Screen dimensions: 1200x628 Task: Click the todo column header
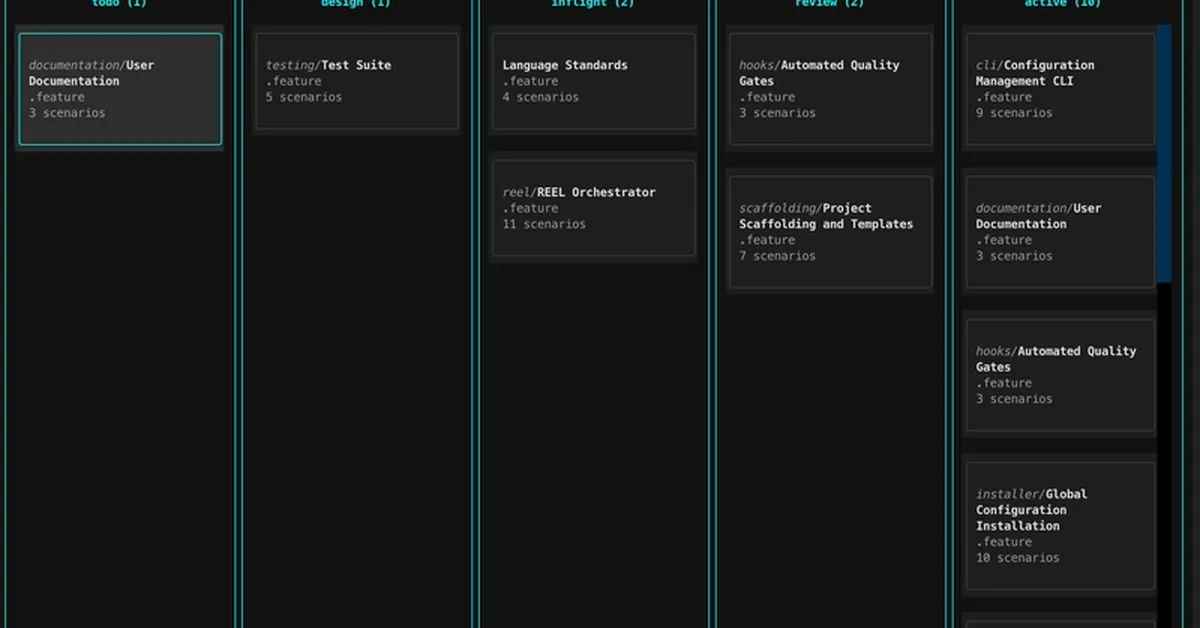(120, 4)
